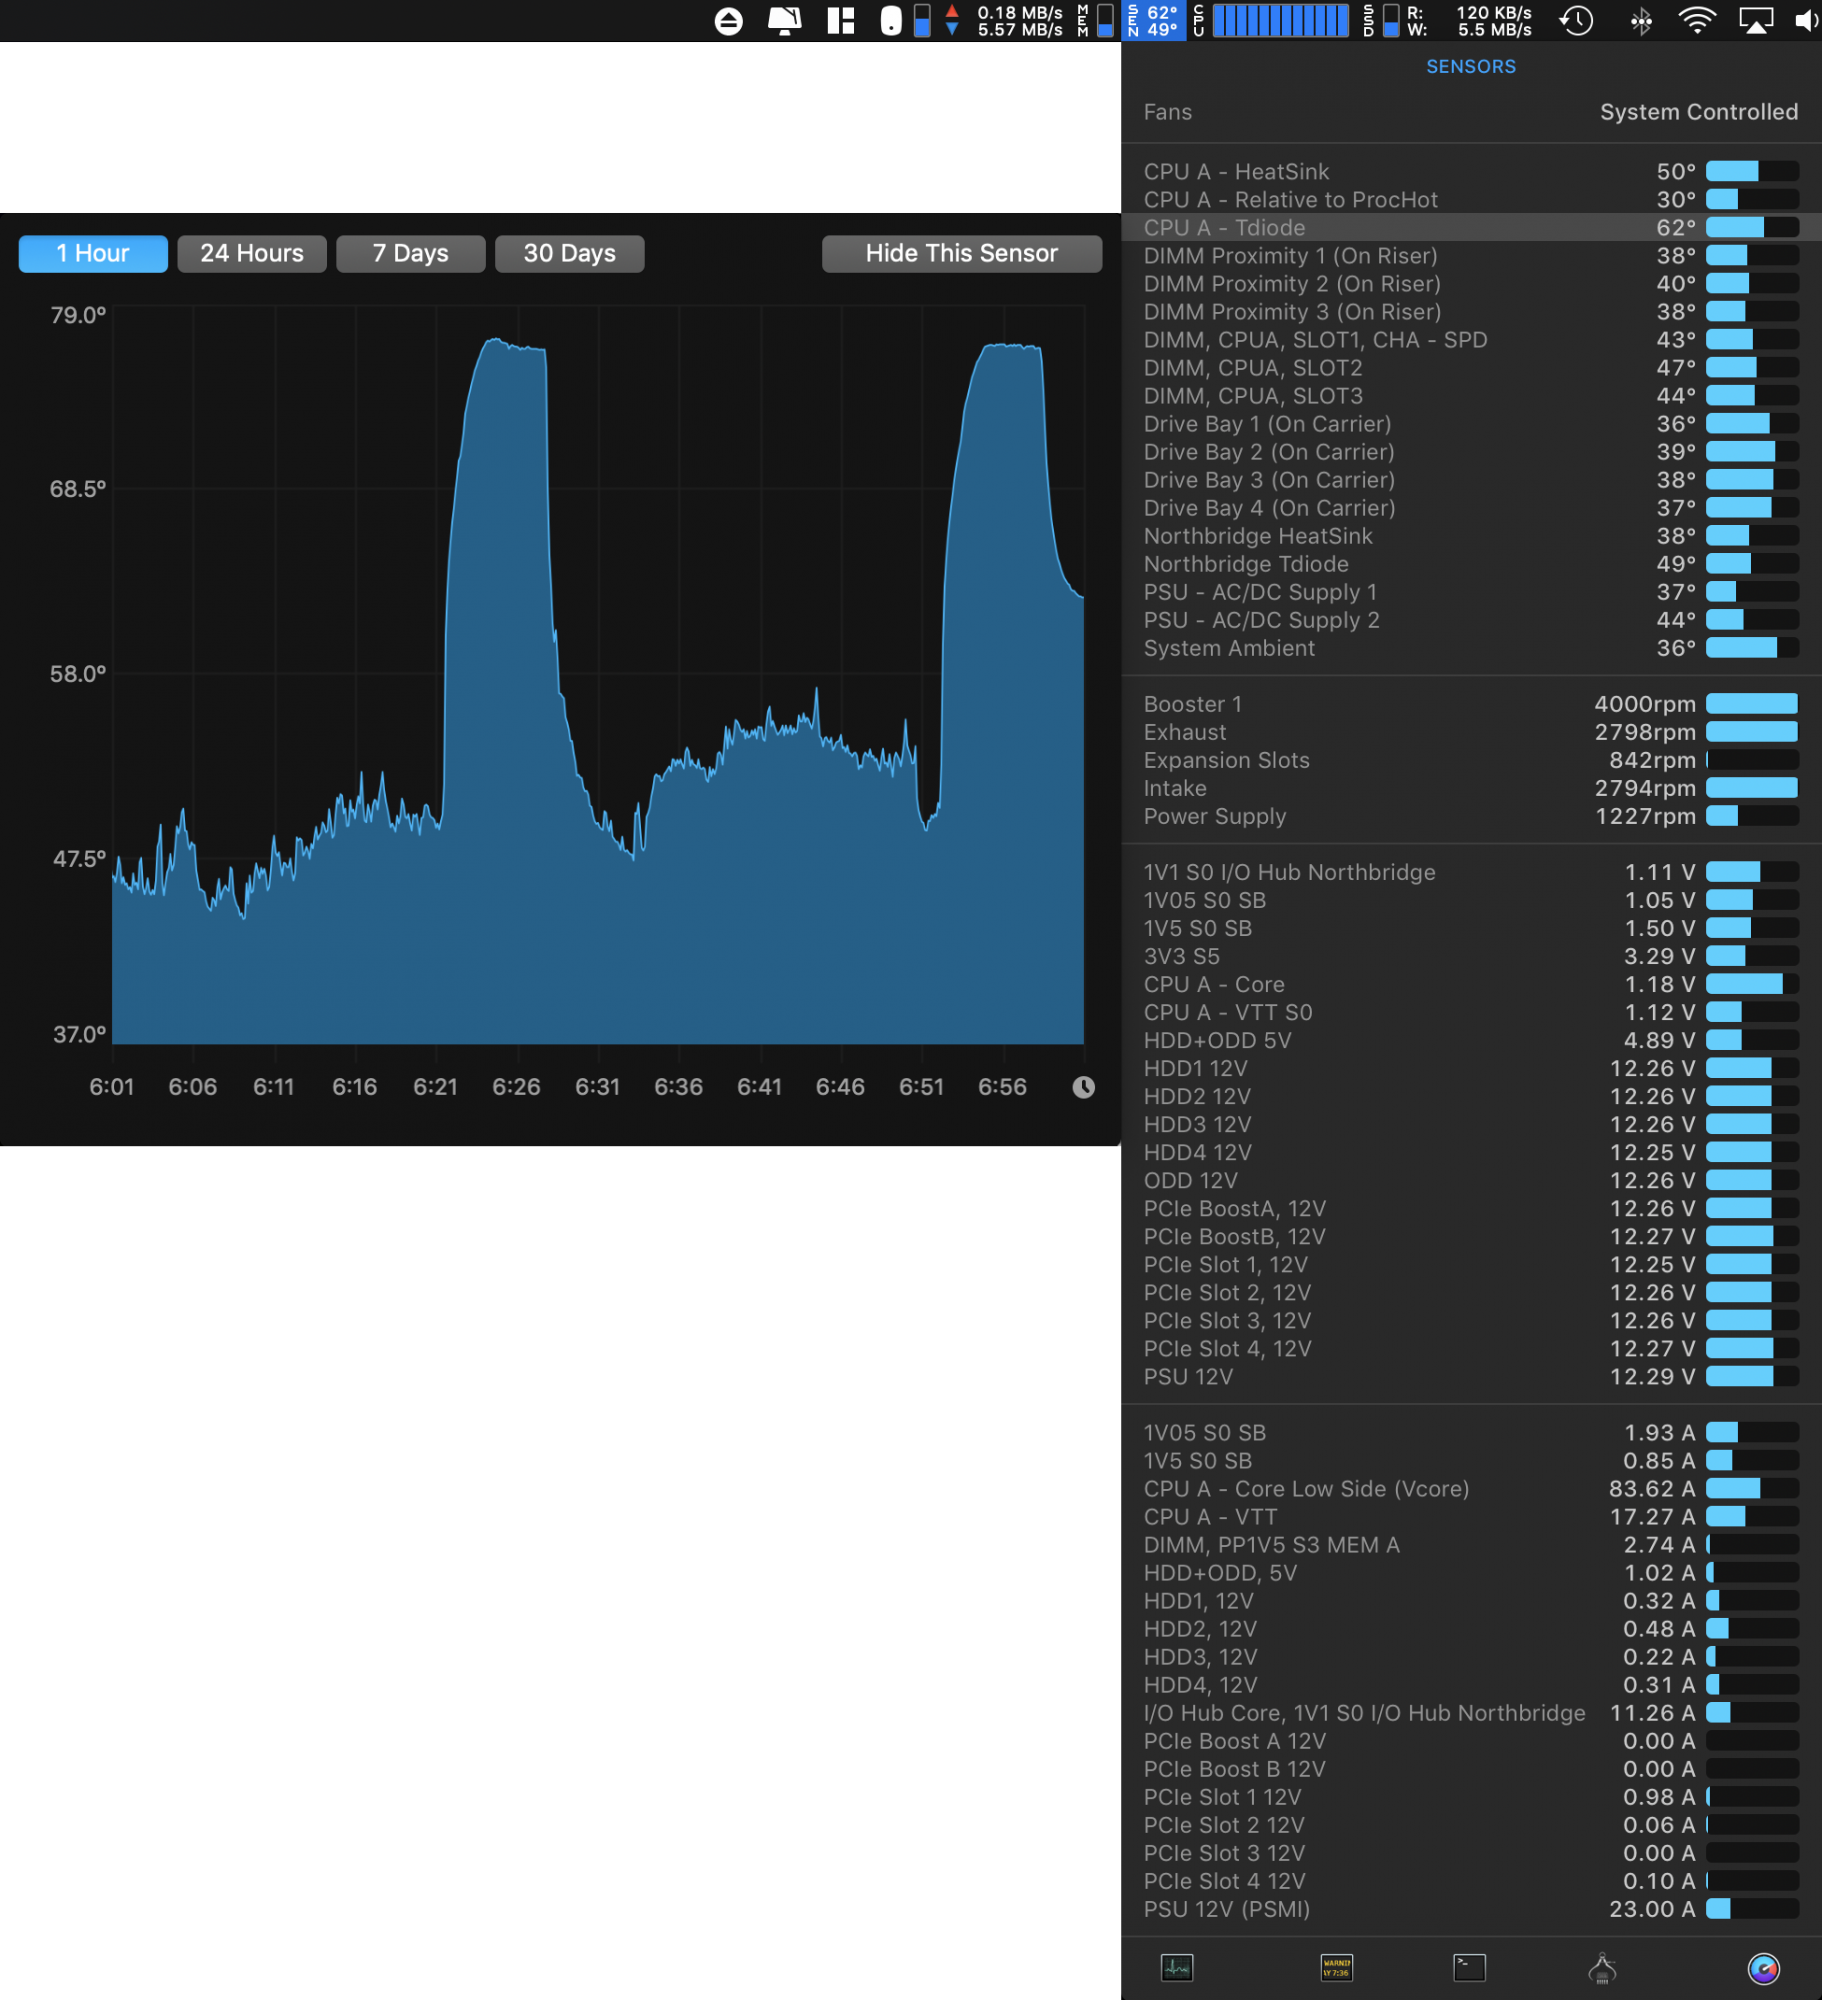Open iStat Menus app gauge icon
The width and height of the screenshot is (1822, 2000).
point(1763,1968)
